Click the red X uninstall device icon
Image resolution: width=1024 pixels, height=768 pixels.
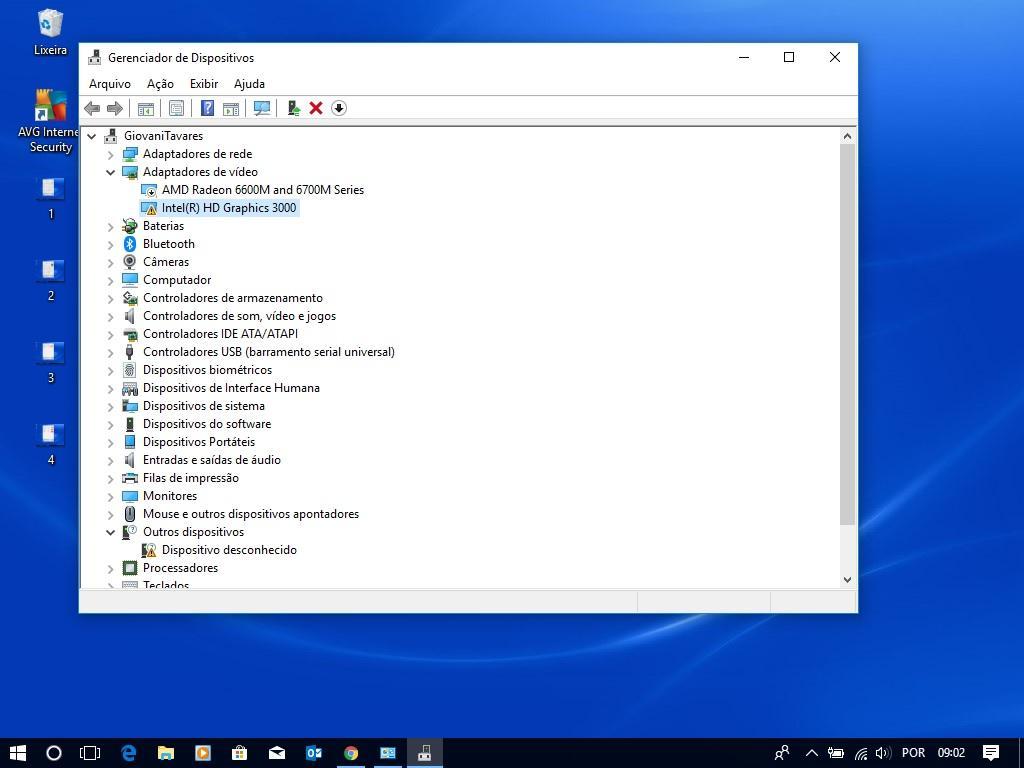click(316, 108)
